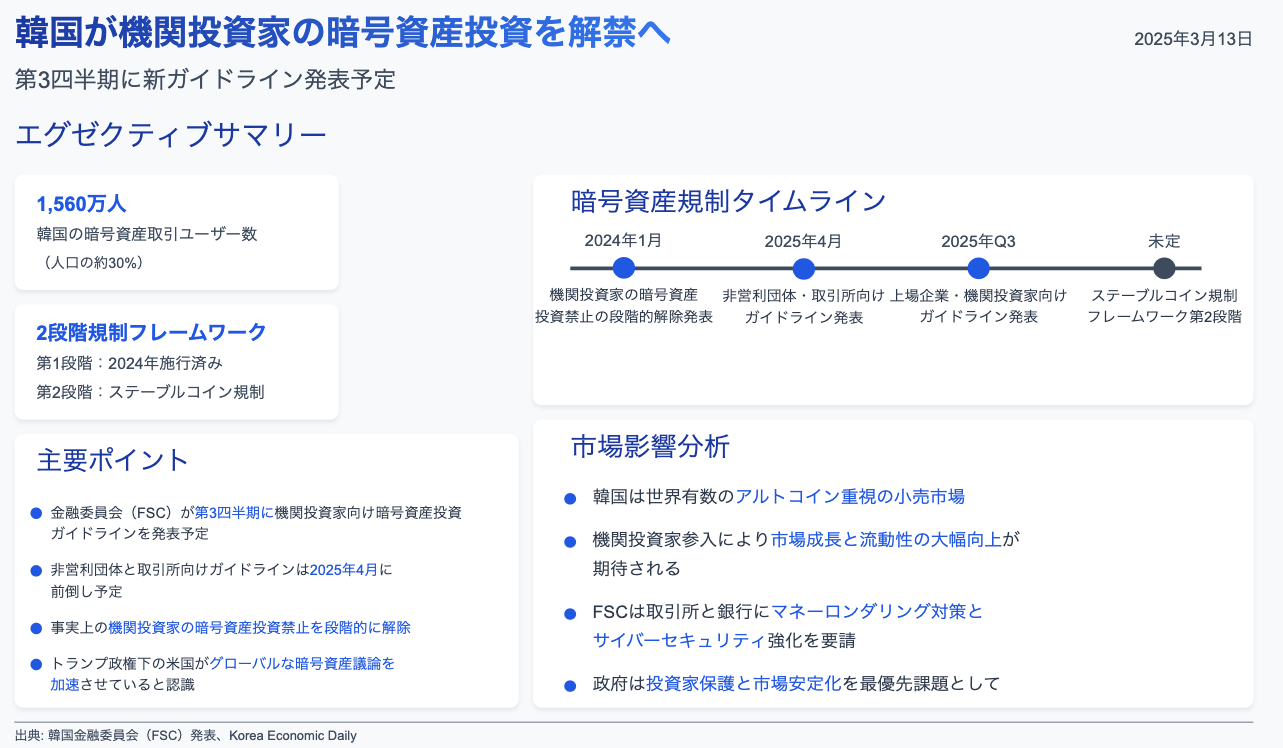Select the 主要ポイント section title

[113, 460]
